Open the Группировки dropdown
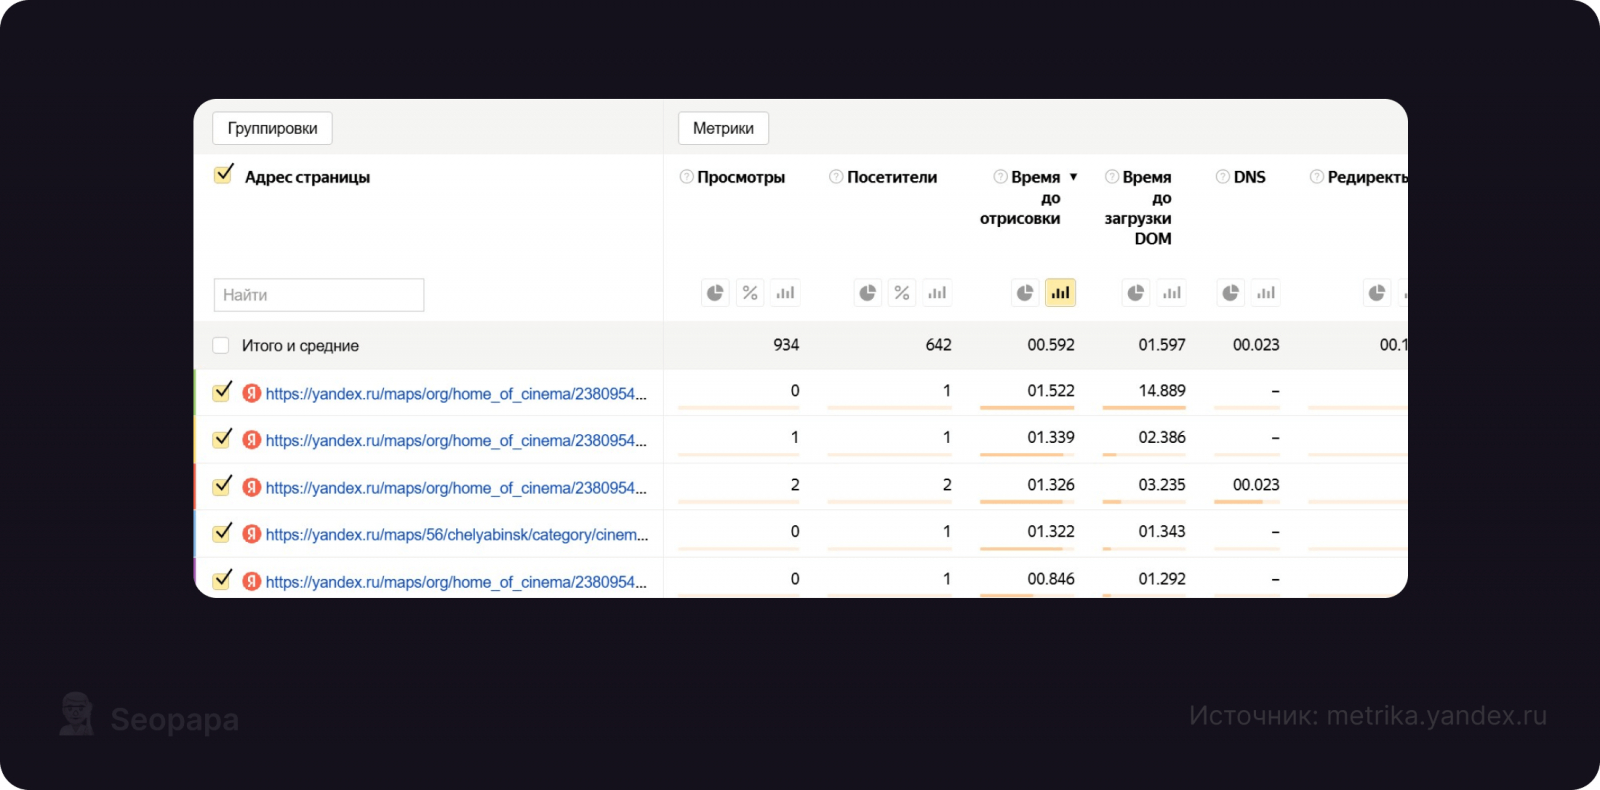Viewport: 1600px width, 790px height. tap(272, 128)
